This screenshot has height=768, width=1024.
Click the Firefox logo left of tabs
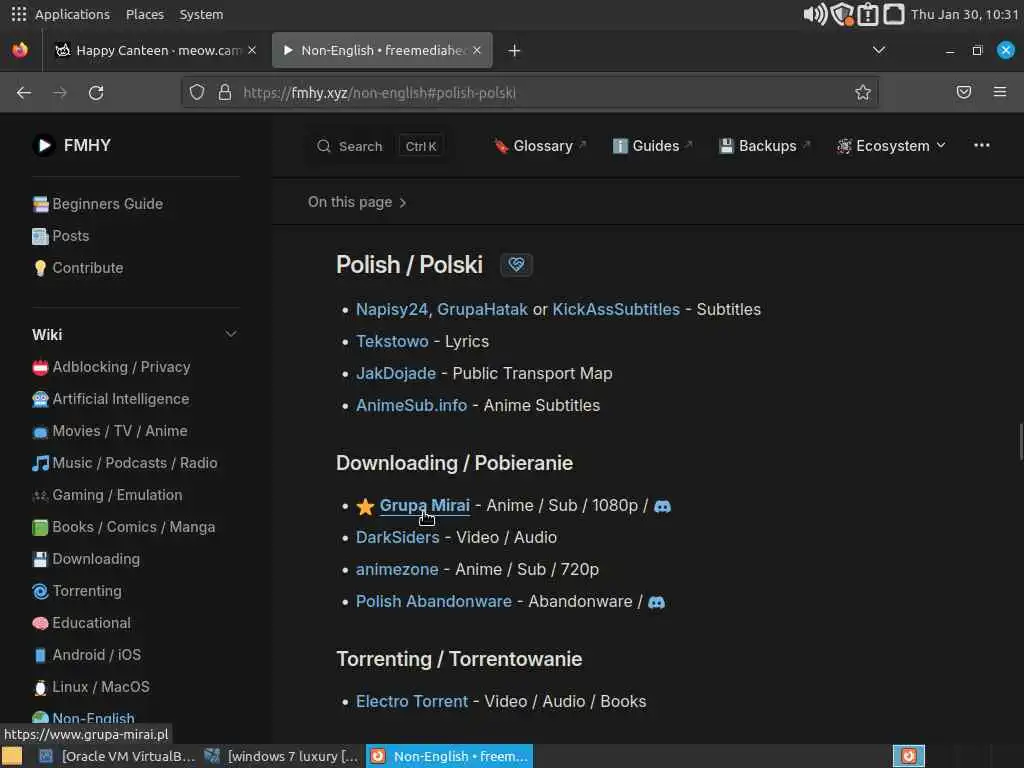pyautogui.click(x=20, y=50)
